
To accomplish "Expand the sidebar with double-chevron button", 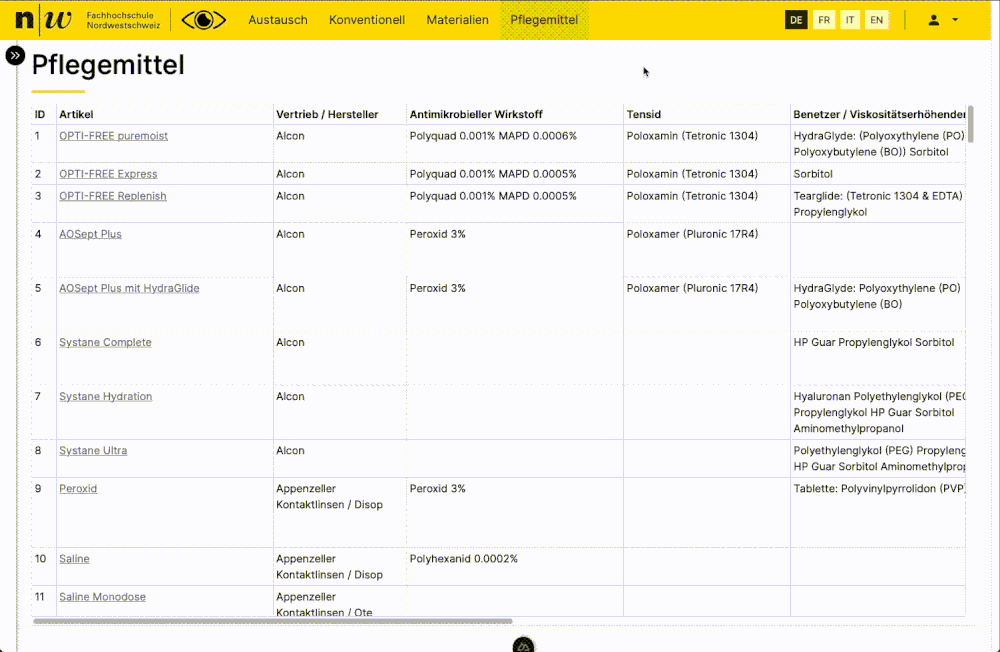I will tap(15, 56).
